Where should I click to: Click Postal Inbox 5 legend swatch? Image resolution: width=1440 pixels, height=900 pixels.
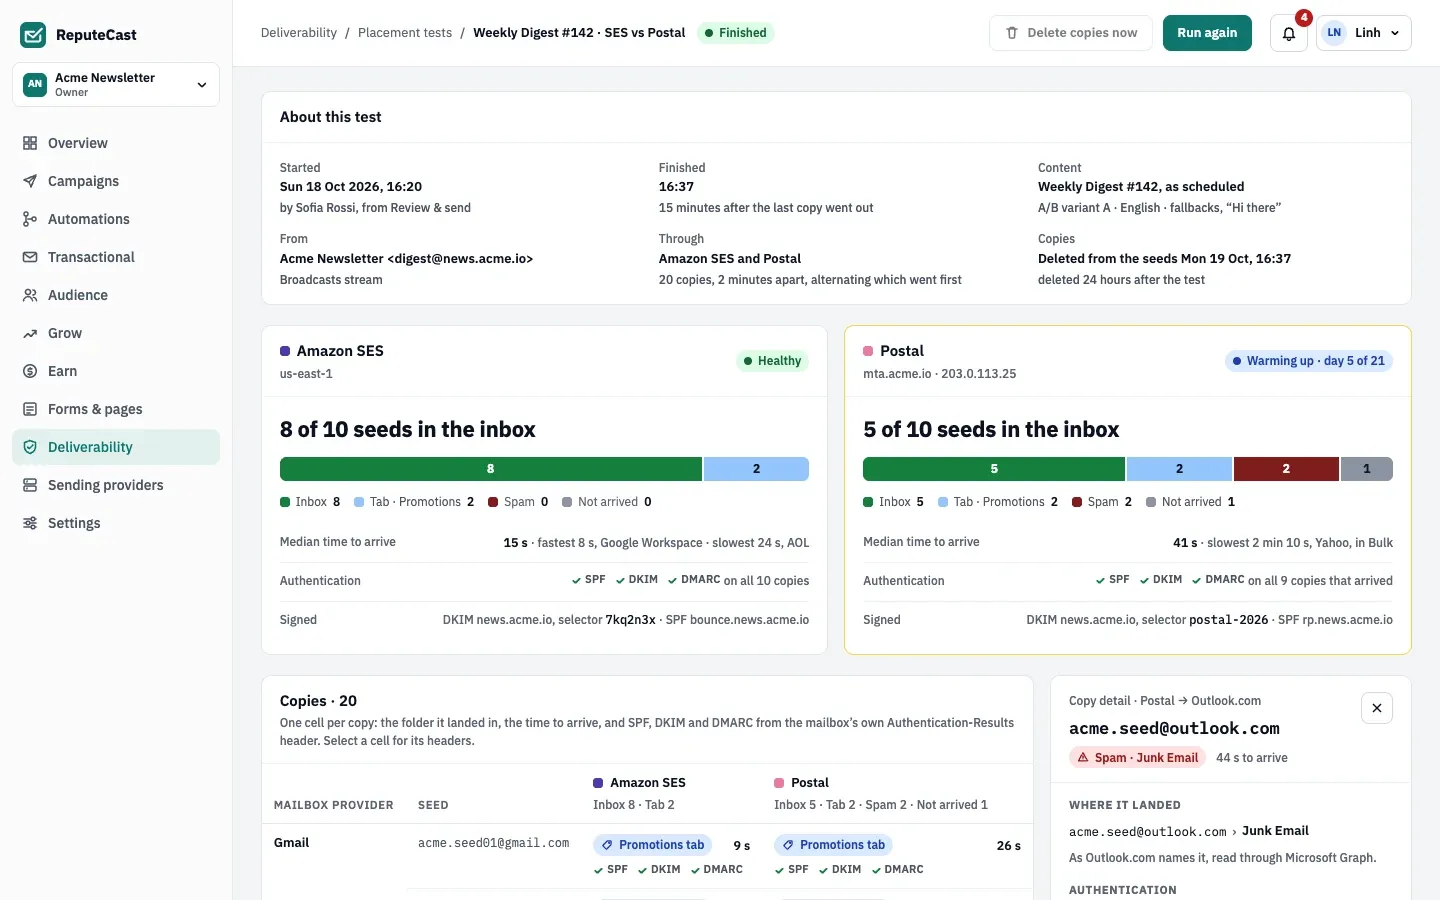coord(868,502)
